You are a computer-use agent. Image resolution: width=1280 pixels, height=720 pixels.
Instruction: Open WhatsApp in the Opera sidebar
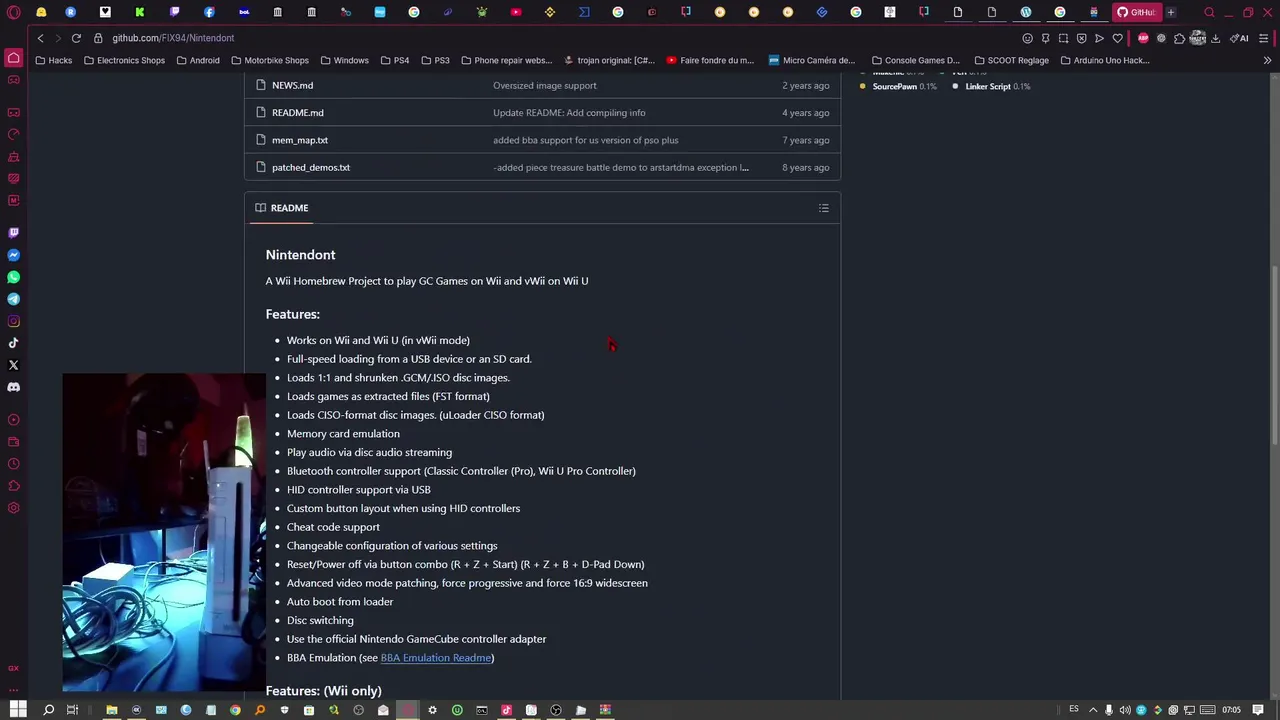(x=14, y=277)
